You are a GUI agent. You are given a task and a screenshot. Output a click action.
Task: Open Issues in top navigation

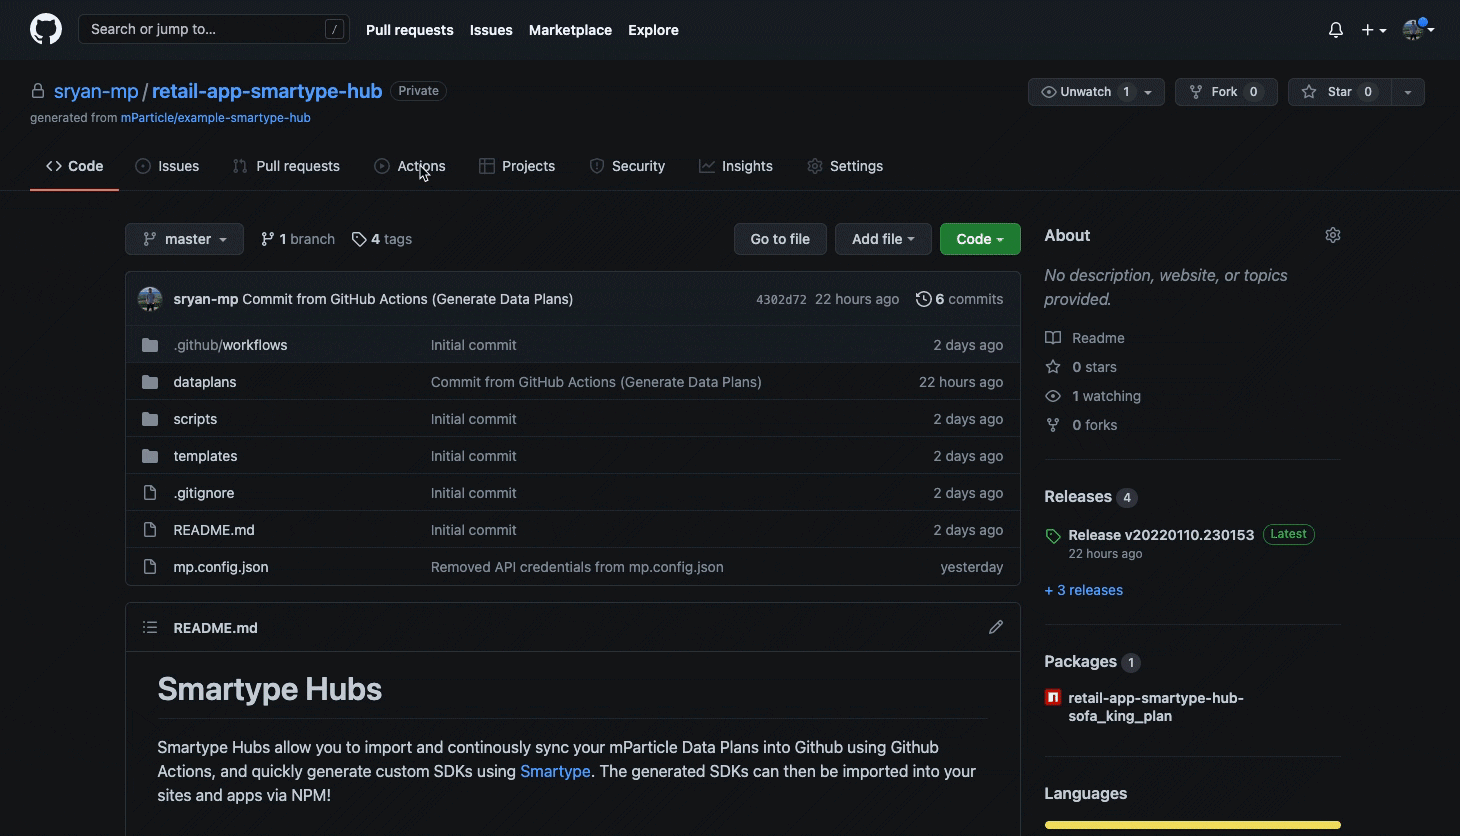[x=491, y=30]
